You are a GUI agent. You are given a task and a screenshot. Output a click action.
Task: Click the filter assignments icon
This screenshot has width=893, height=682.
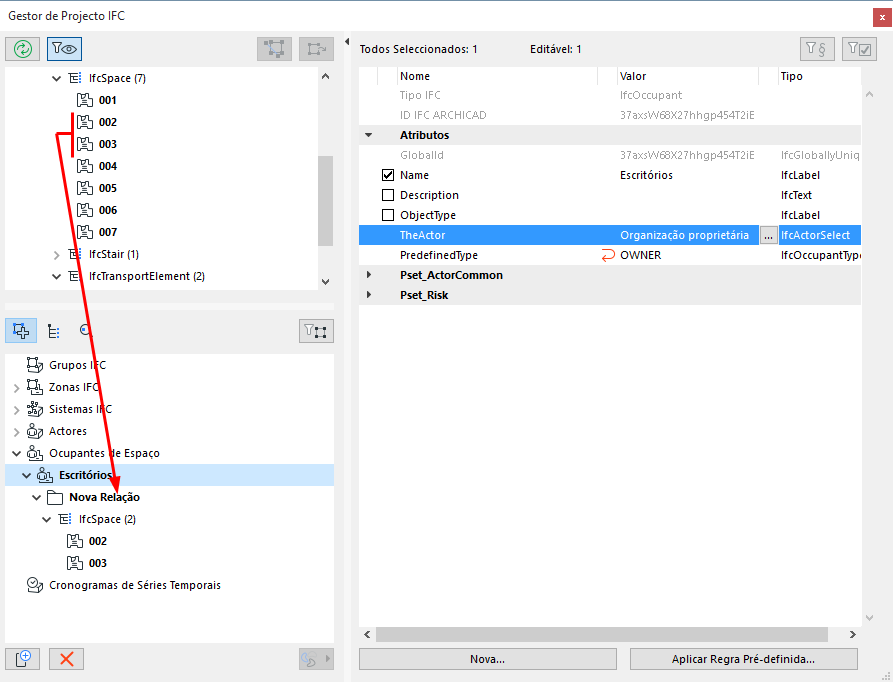[317, 331]
